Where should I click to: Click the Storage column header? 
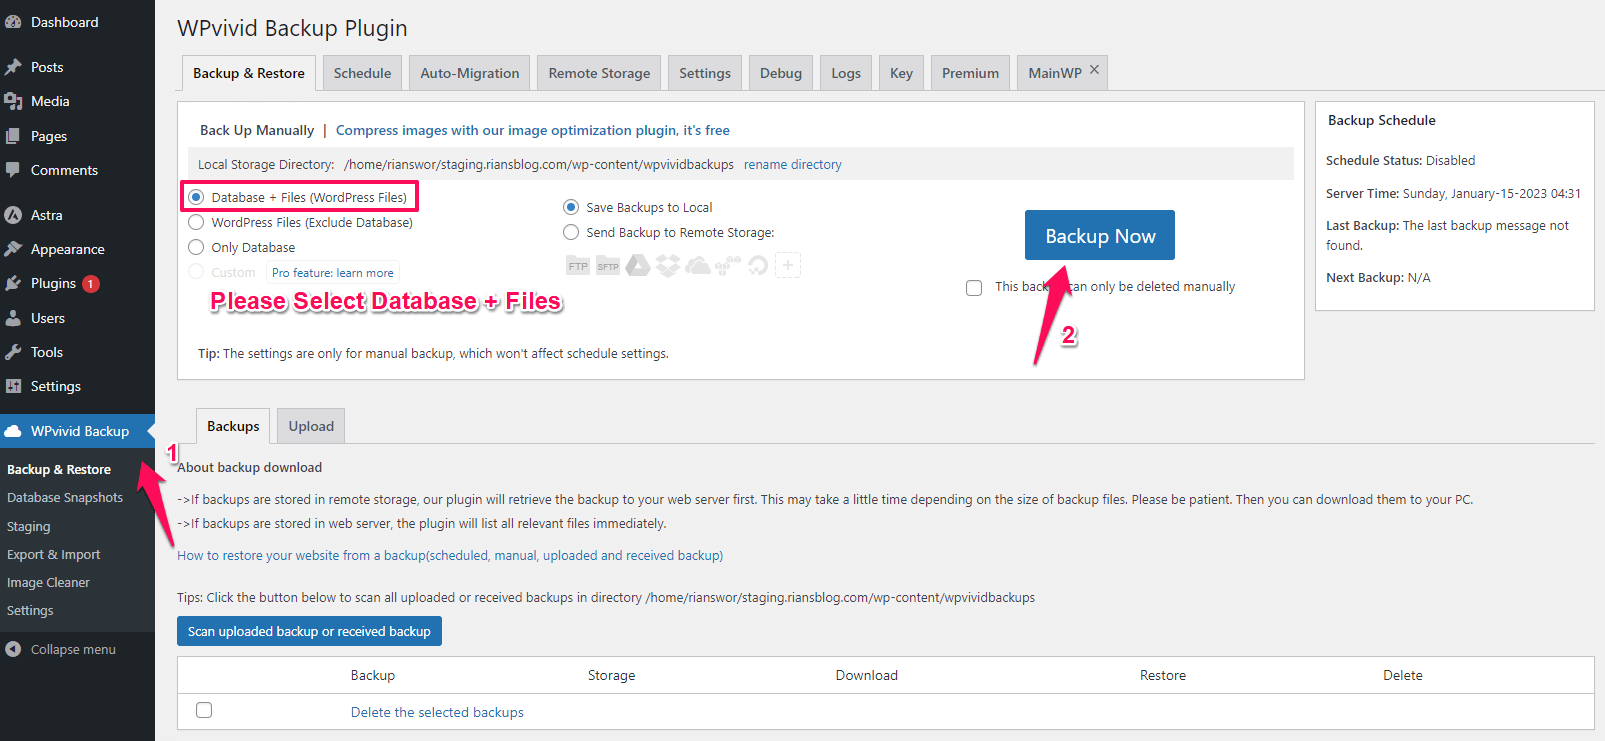(x=611, y=675)
